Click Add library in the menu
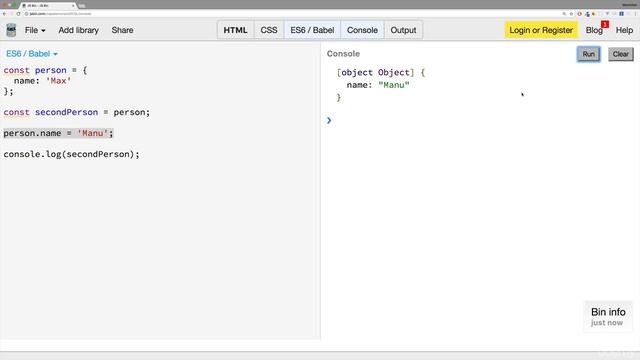 click(78, 30)
